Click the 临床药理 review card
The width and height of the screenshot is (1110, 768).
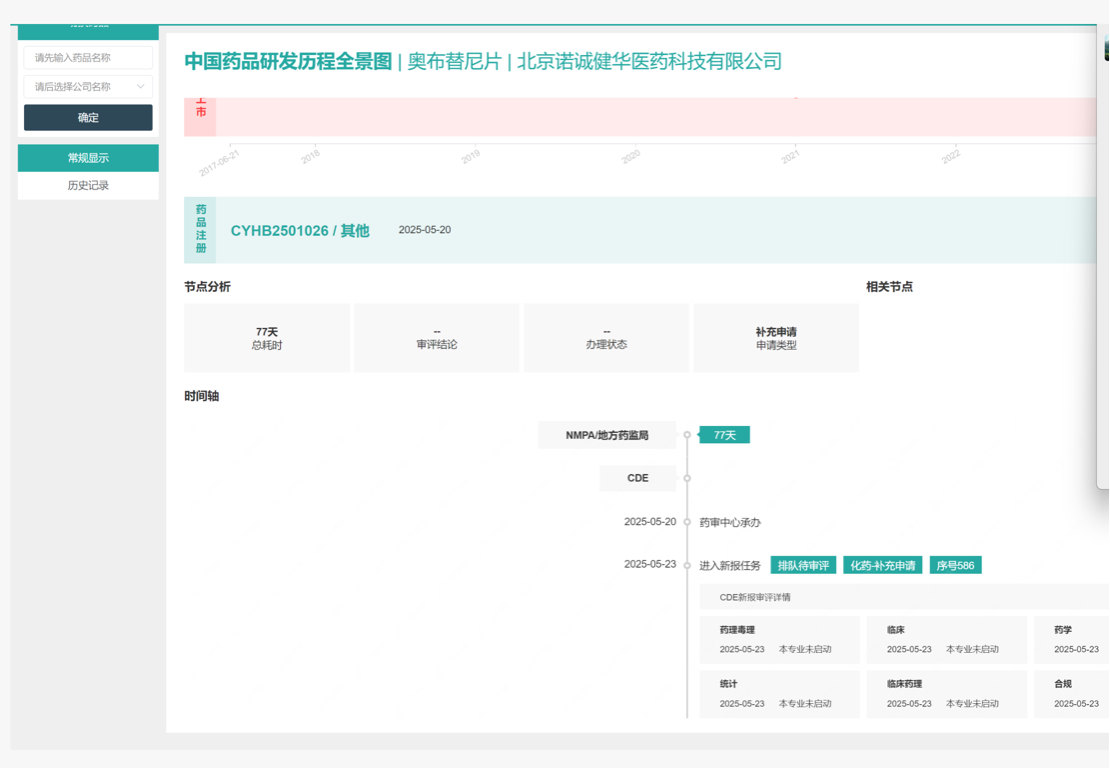tap(946, 694)
